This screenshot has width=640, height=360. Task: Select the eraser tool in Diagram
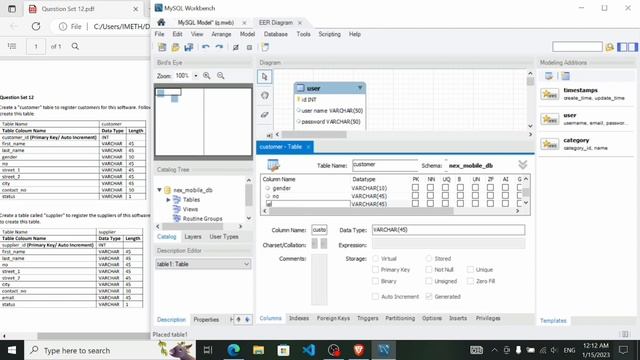264,115
